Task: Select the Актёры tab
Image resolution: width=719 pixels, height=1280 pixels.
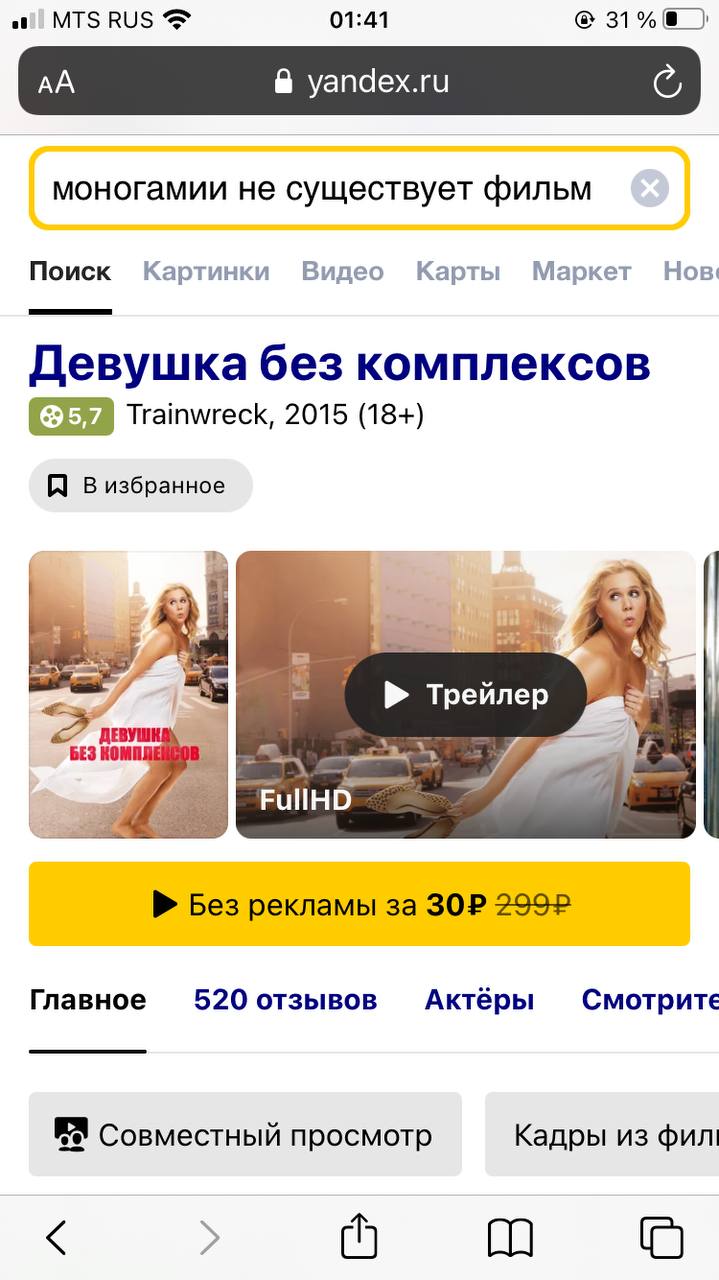Action: [x=479, y=1000]
